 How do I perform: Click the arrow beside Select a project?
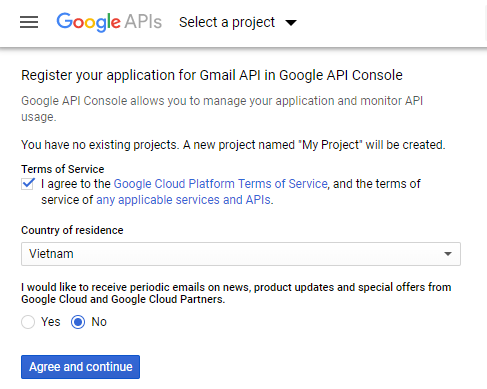(x=291, y=23)
